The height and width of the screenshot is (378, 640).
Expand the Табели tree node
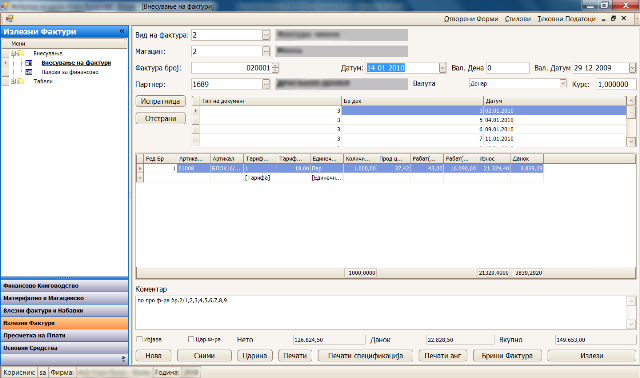(13, 81)
